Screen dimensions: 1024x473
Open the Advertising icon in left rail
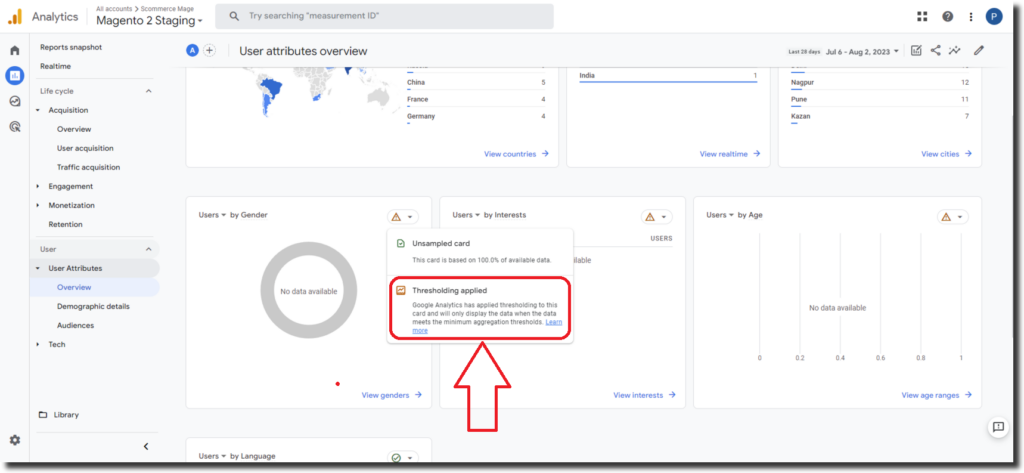point(15,127)
